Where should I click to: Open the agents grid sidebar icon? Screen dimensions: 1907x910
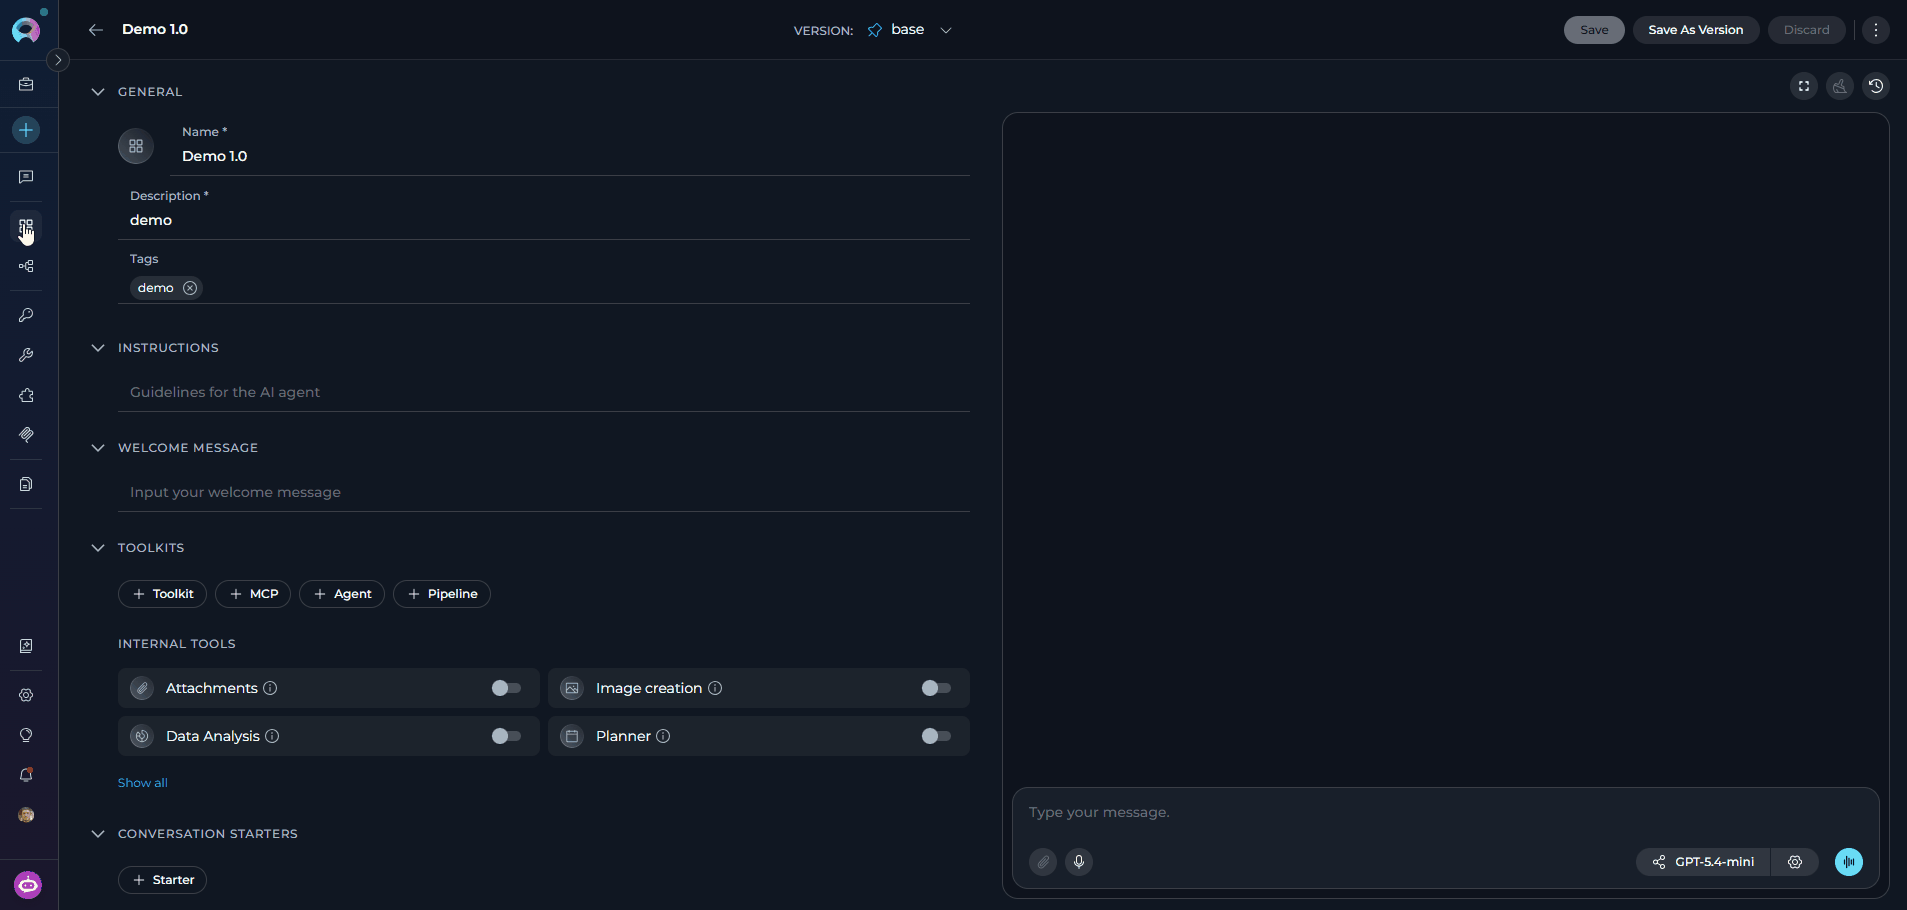[x=26, y=226]
